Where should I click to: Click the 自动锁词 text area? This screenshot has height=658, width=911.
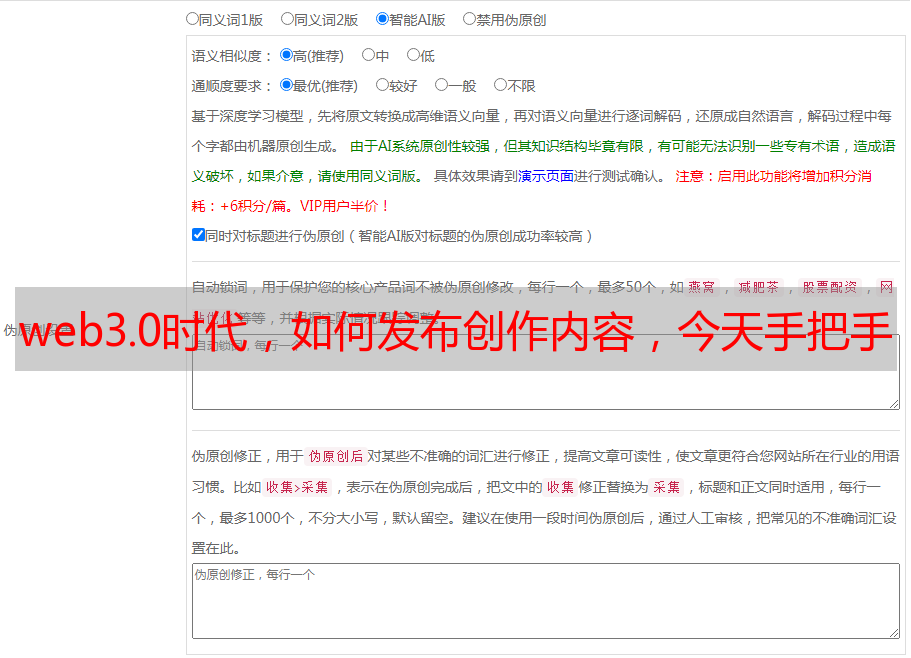tap(546, 372)
